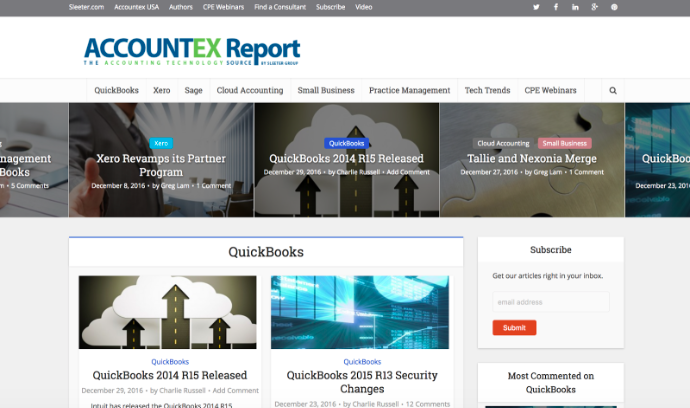Click Cloud Accounting tag on slider

tap(503, 143)
